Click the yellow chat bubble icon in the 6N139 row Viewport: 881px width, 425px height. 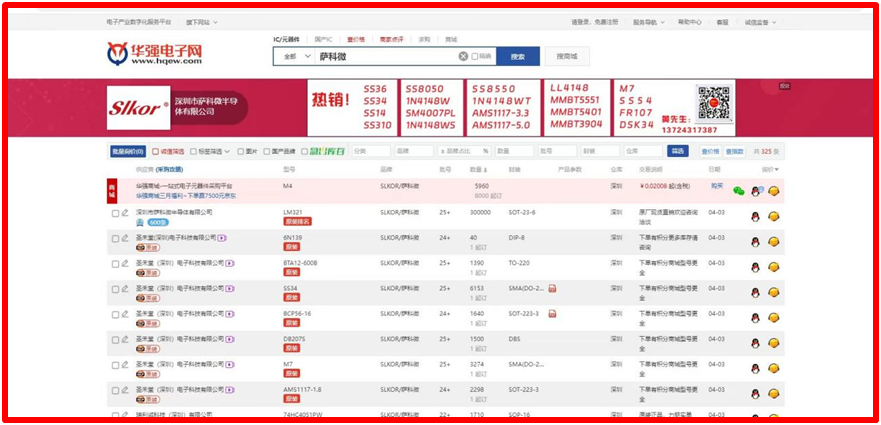774,241
